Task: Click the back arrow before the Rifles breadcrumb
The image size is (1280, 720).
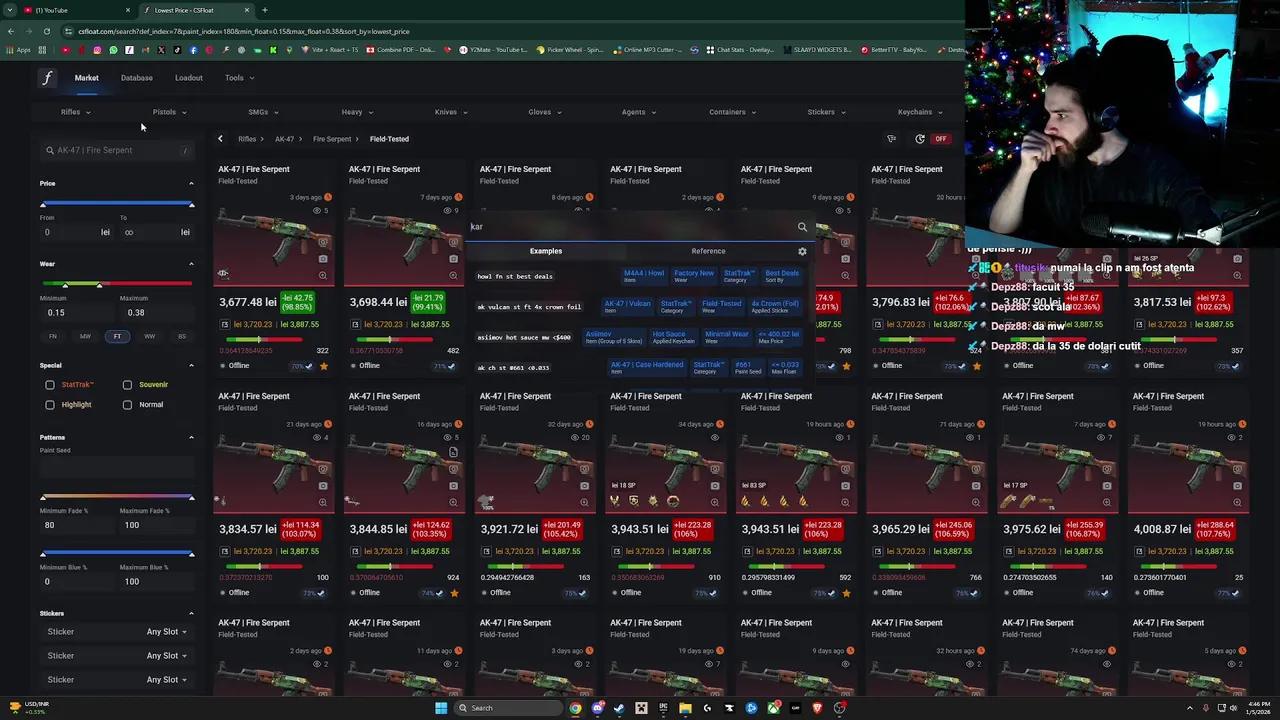Action: point(220,139)
